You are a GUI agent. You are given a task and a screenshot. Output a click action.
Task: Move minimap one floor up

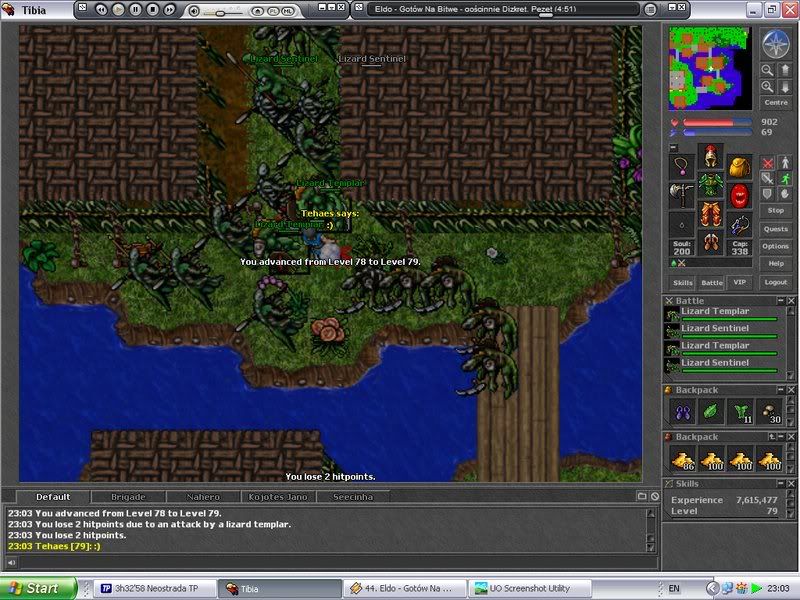[785, 70]
